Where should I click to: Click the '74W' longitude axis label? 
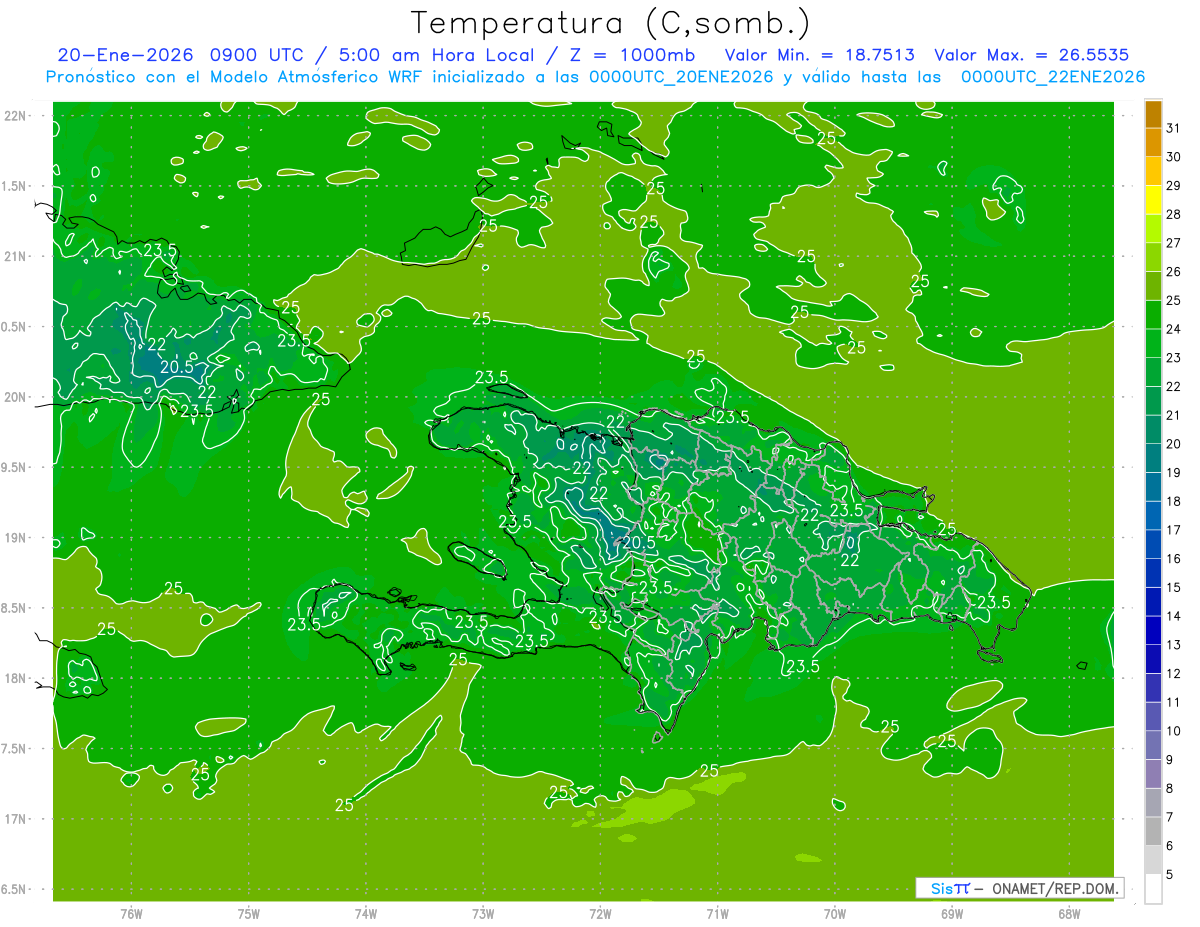(366, 914)
